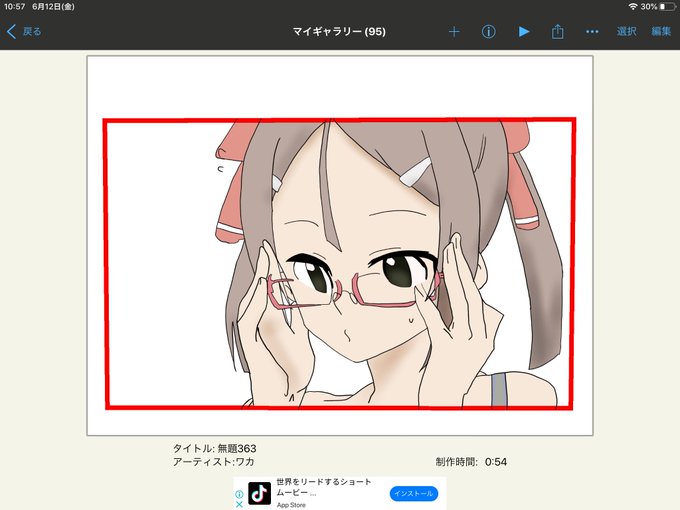Tap the Wi-Fi status icon
Screen dimensions: 680x510
click(633, 7)
